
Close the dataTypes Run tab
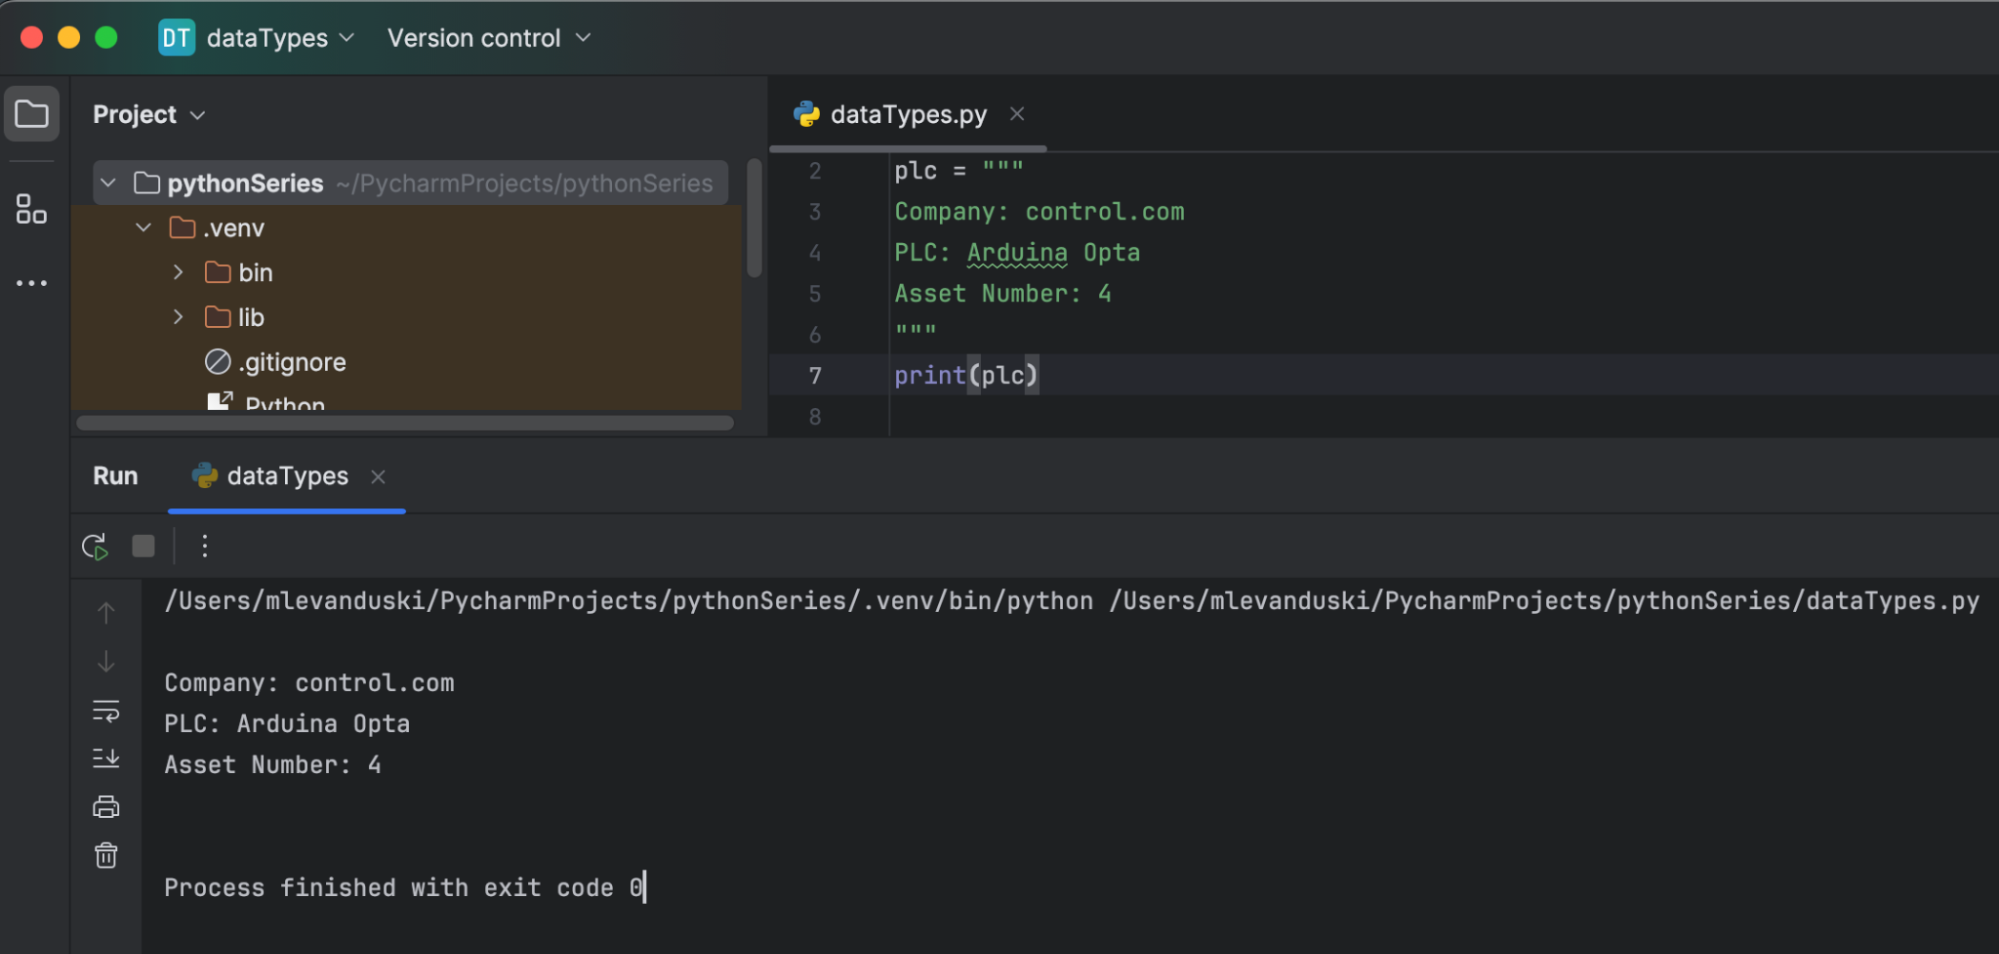point(378,477)
